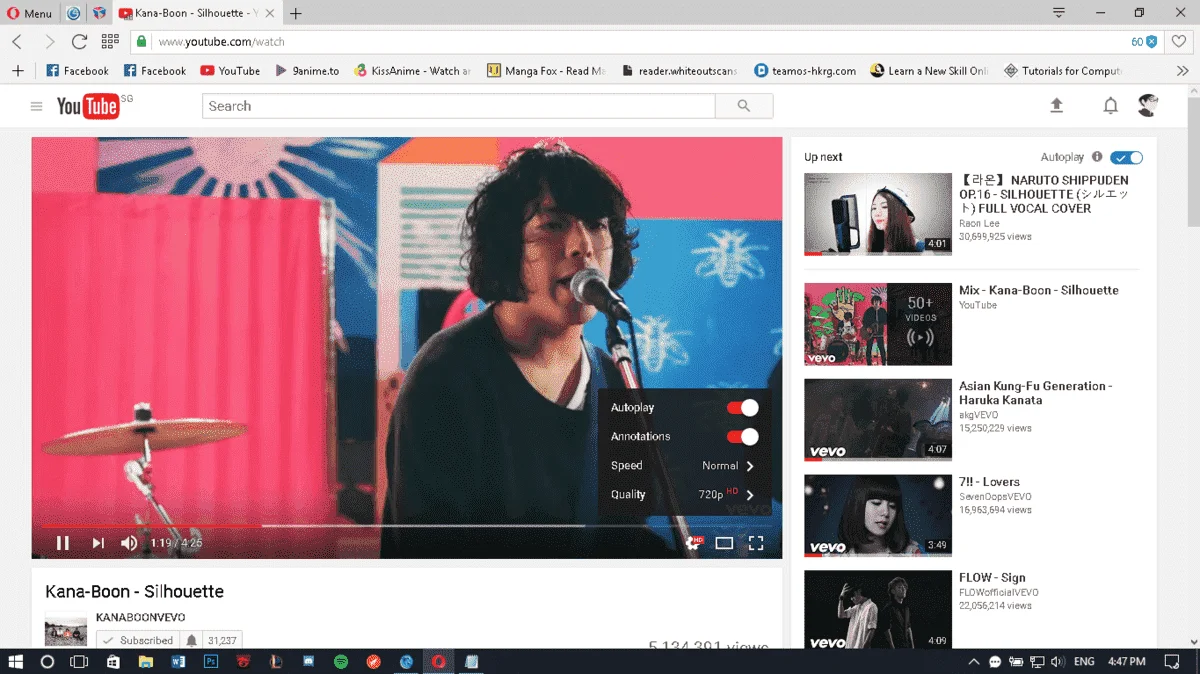1200x674 pixels.
Task: Open the teamos-hkrg.com bookmark
Action: tap(806, 71)
